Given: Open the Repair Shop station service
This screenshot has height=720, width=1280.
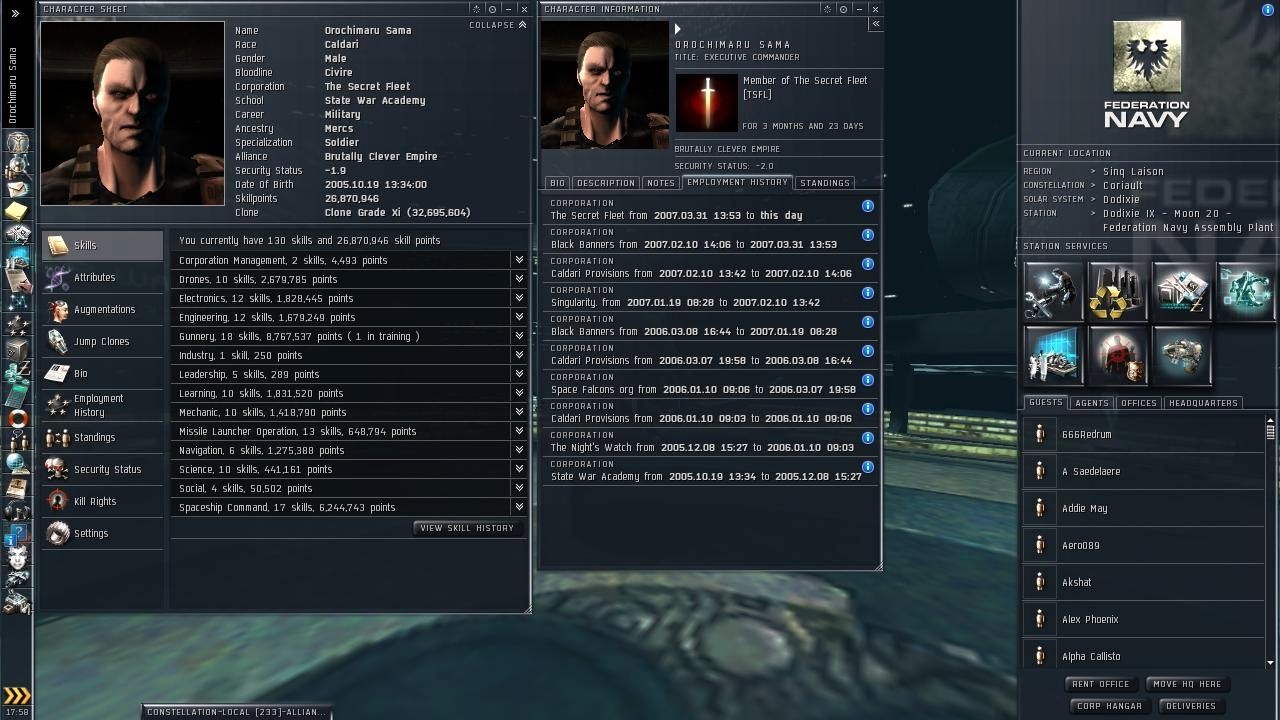Looking at the screenshot, I should (x=1053, y=291).
